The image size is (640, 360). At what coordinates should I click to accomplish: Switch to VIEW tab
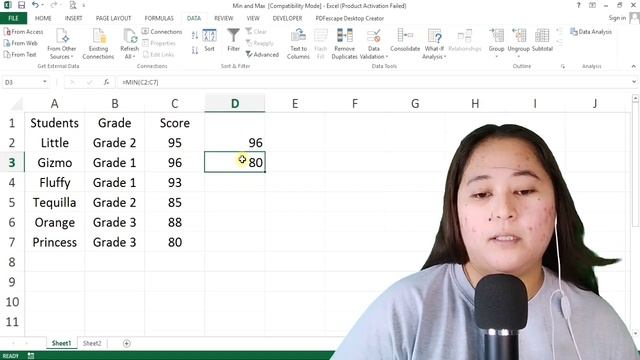tap(253, 18)
